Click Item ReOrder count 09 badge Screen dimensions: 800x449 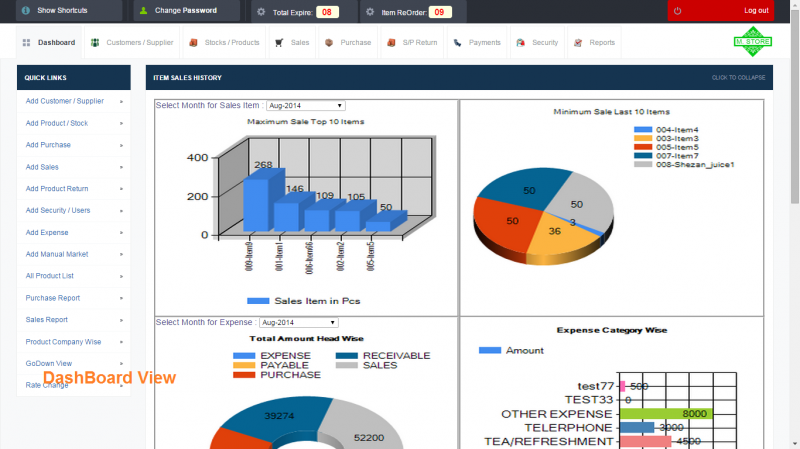click(439, 12)
